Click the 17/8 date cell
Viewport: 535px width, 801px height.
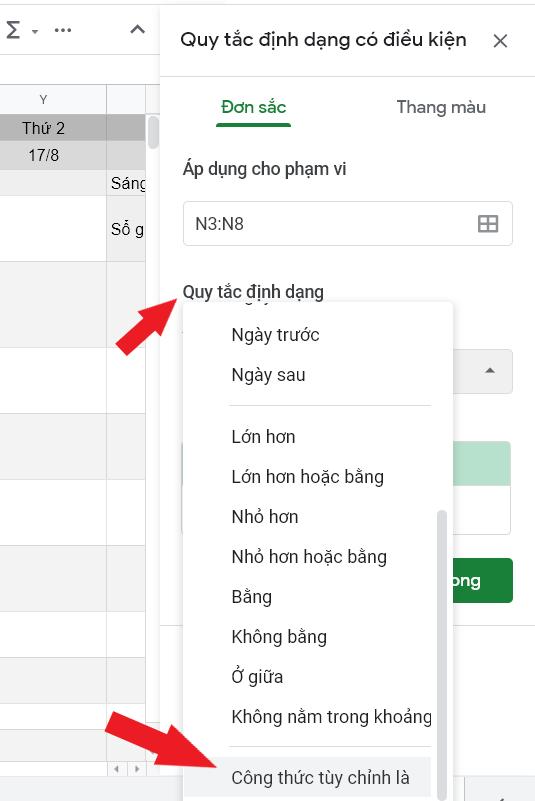[x=43, y=155]
